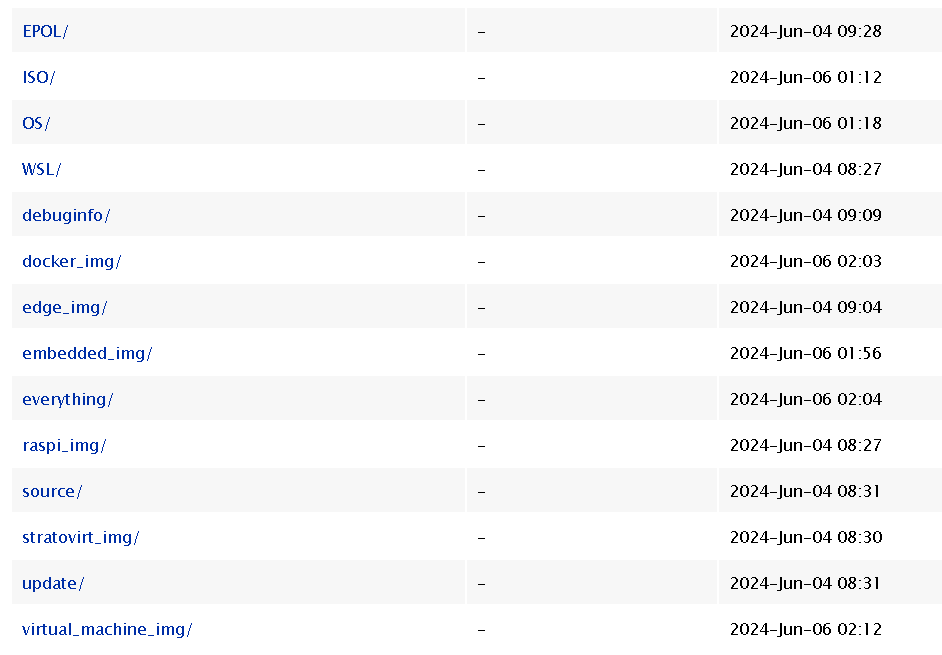
Task: Navigate into the OS/ directory
Action: (36, 123)
